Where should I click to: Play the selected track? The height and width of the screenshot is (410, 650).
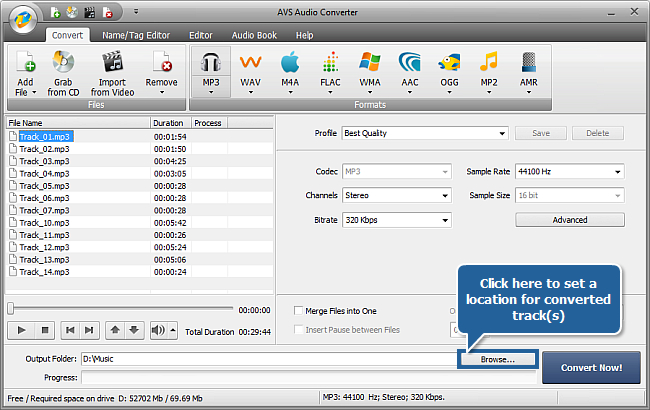tap(21, 330)
